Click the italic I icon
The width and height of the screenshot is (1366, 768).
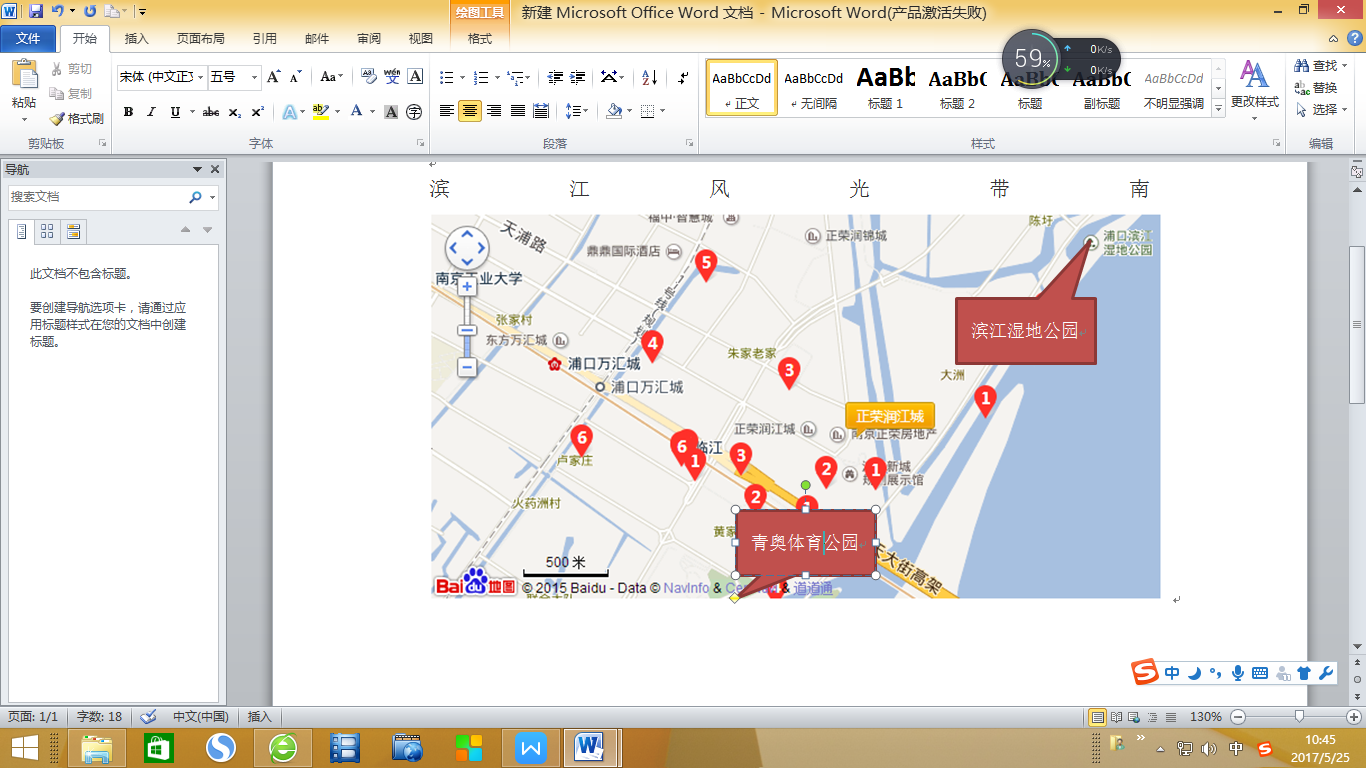pyautogui.click(x=151, y=112)
